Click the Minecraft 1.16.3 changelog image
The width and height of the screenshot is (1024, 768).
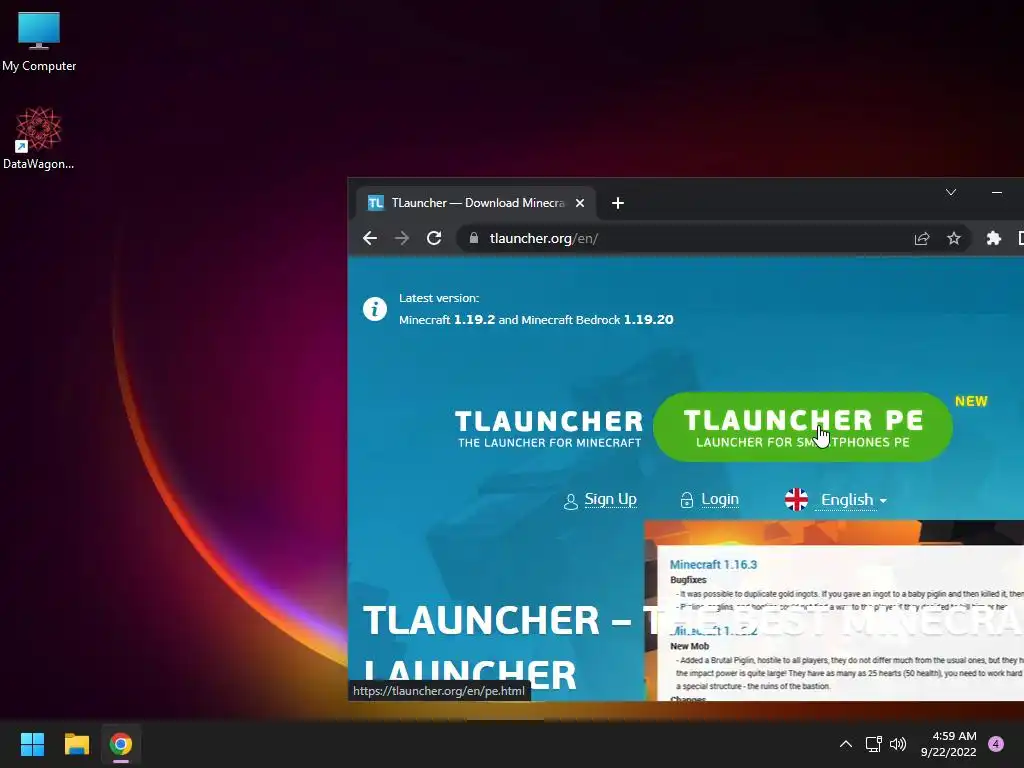coord(834,611)
